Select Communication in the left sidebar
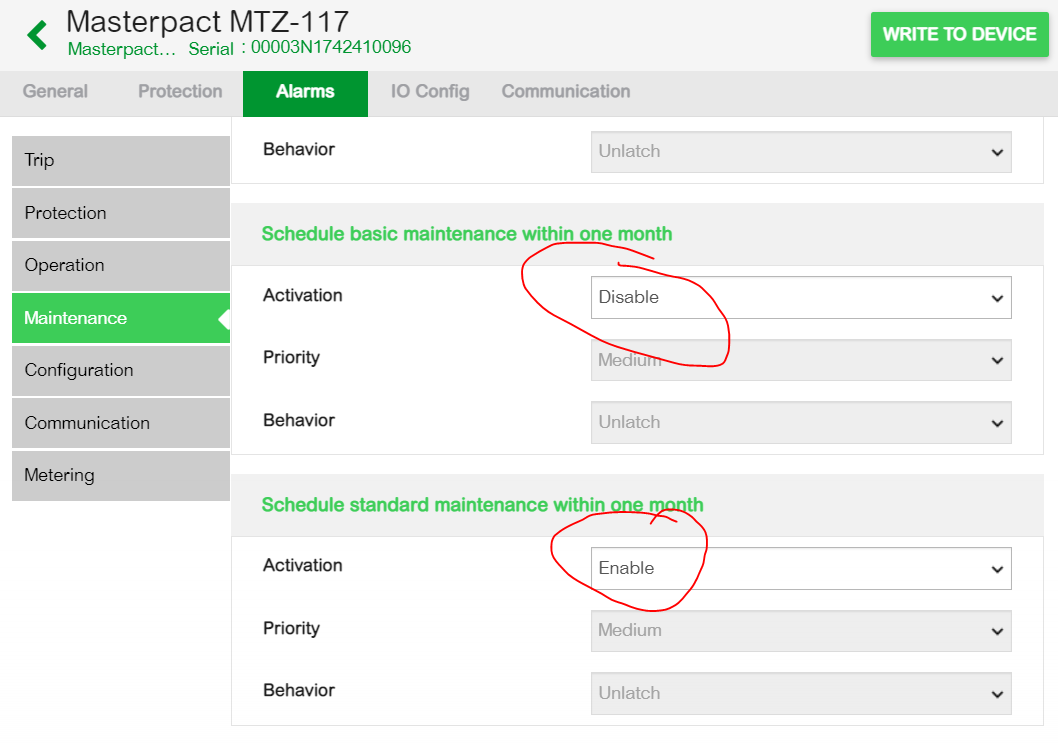 tap(121, 423)
